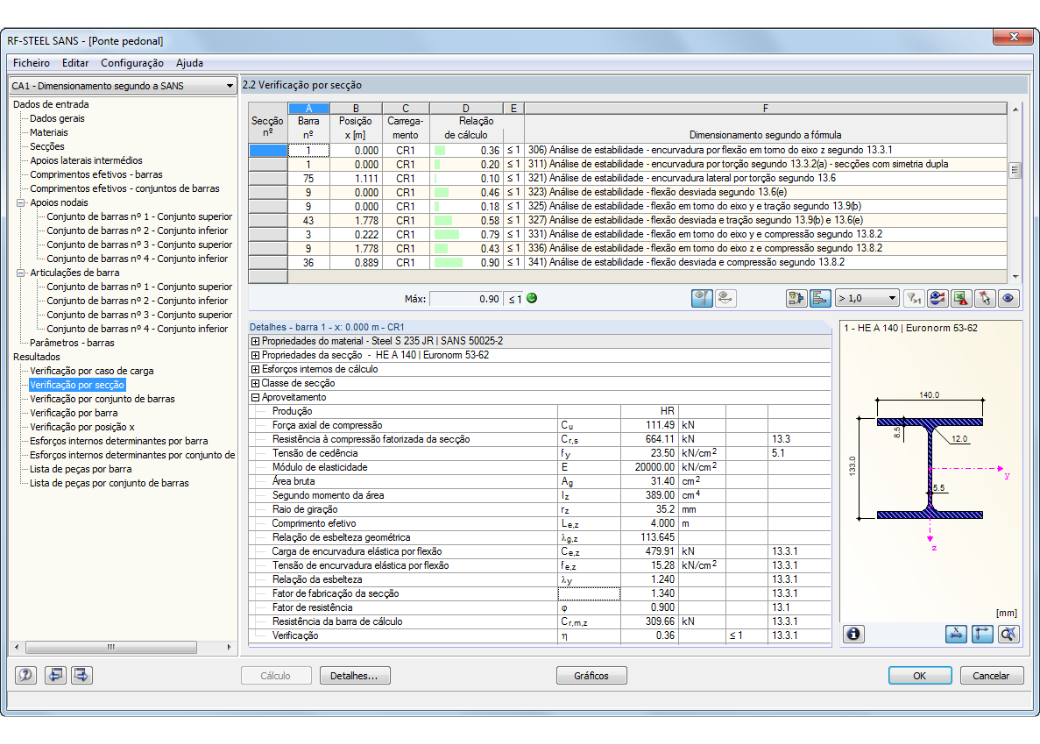Collapse the Articulações de barra tree node
Screen dimensions: 1040x744
(x=21, y=273)
